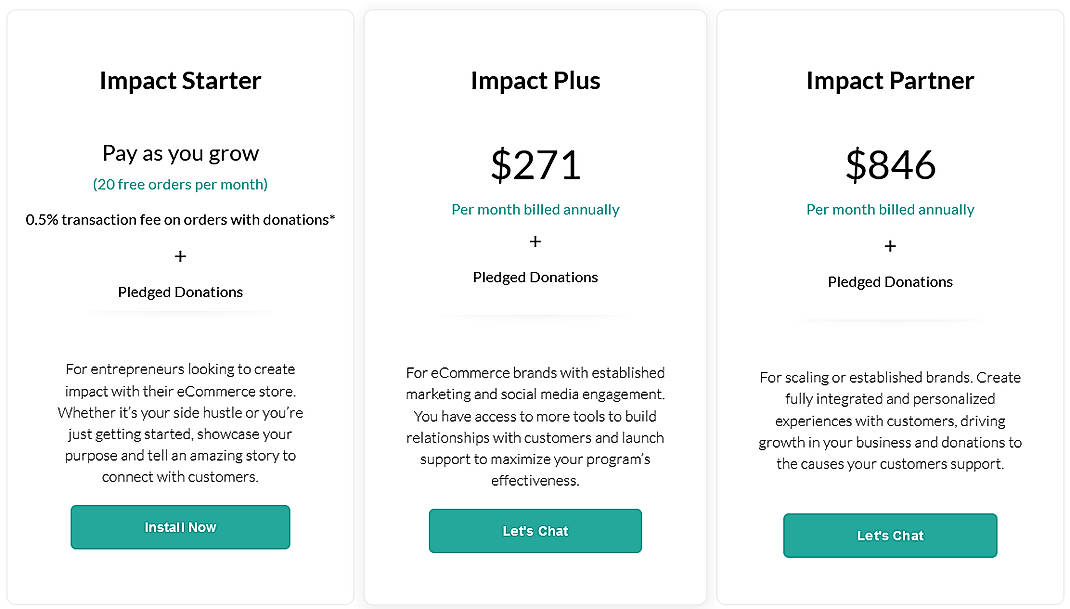Click the $846 price on Impact Partner
1070x609 pixels.
tap(889, 165)
